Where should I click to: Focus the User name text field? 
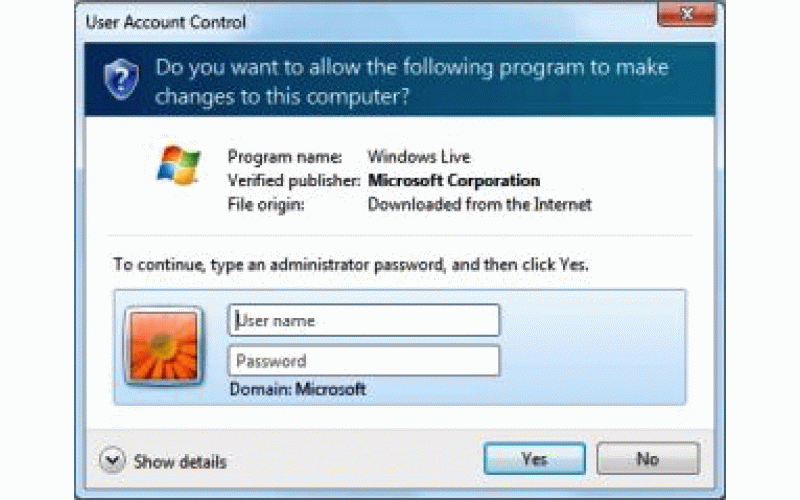click(364, 320)
